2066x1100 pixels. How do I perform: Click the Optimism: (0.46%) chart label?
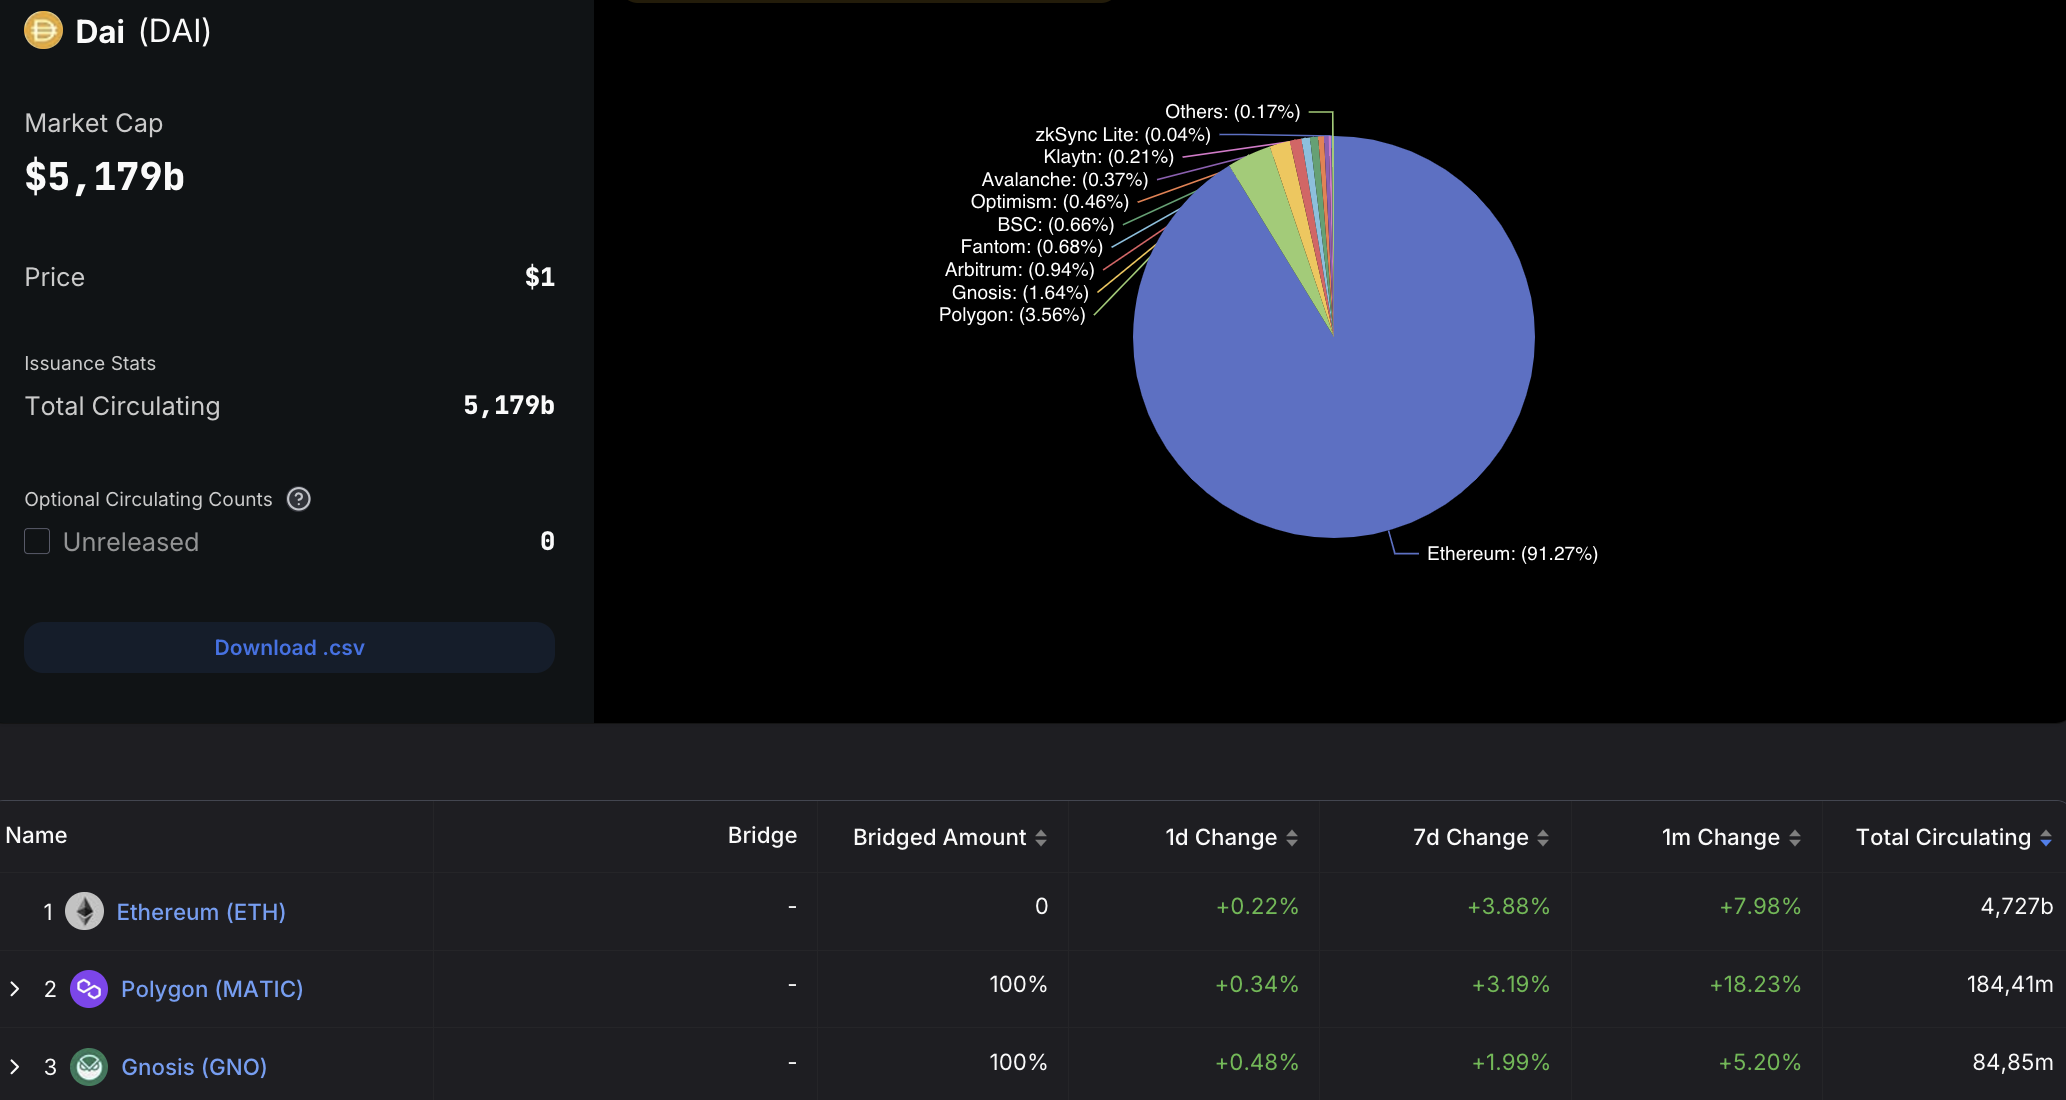pos(1050,201)
